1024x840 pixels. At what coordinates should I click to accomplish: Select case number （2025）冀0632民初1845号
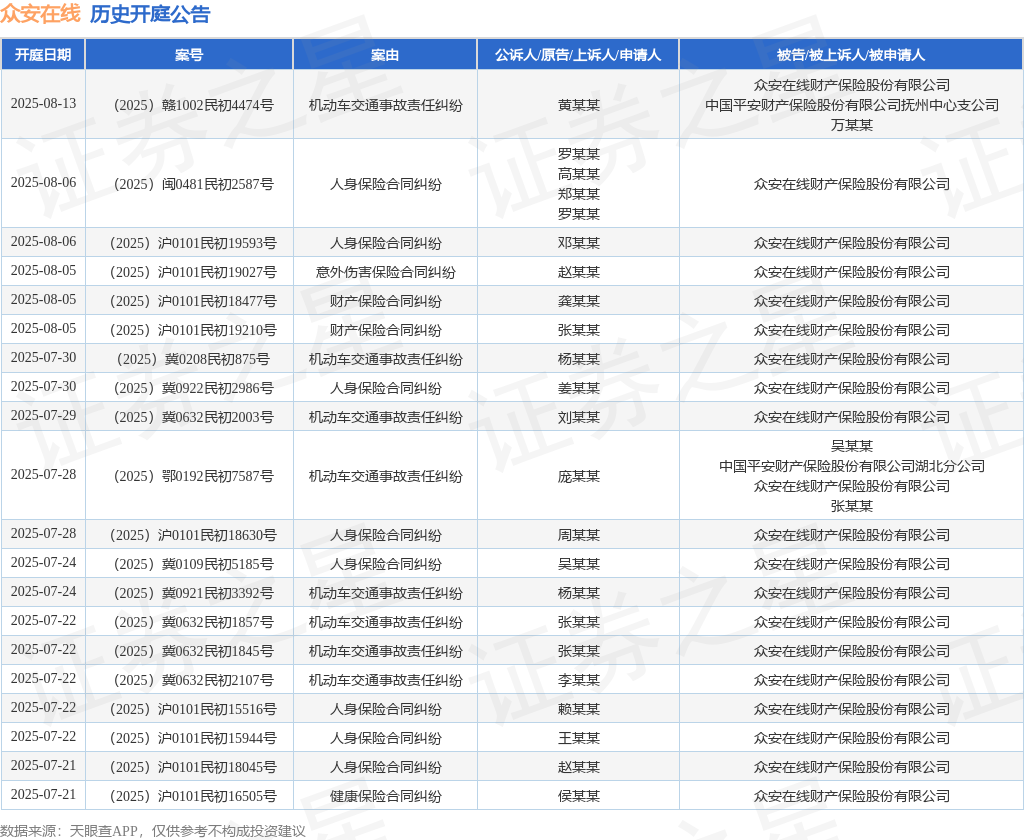coord(193,651)
